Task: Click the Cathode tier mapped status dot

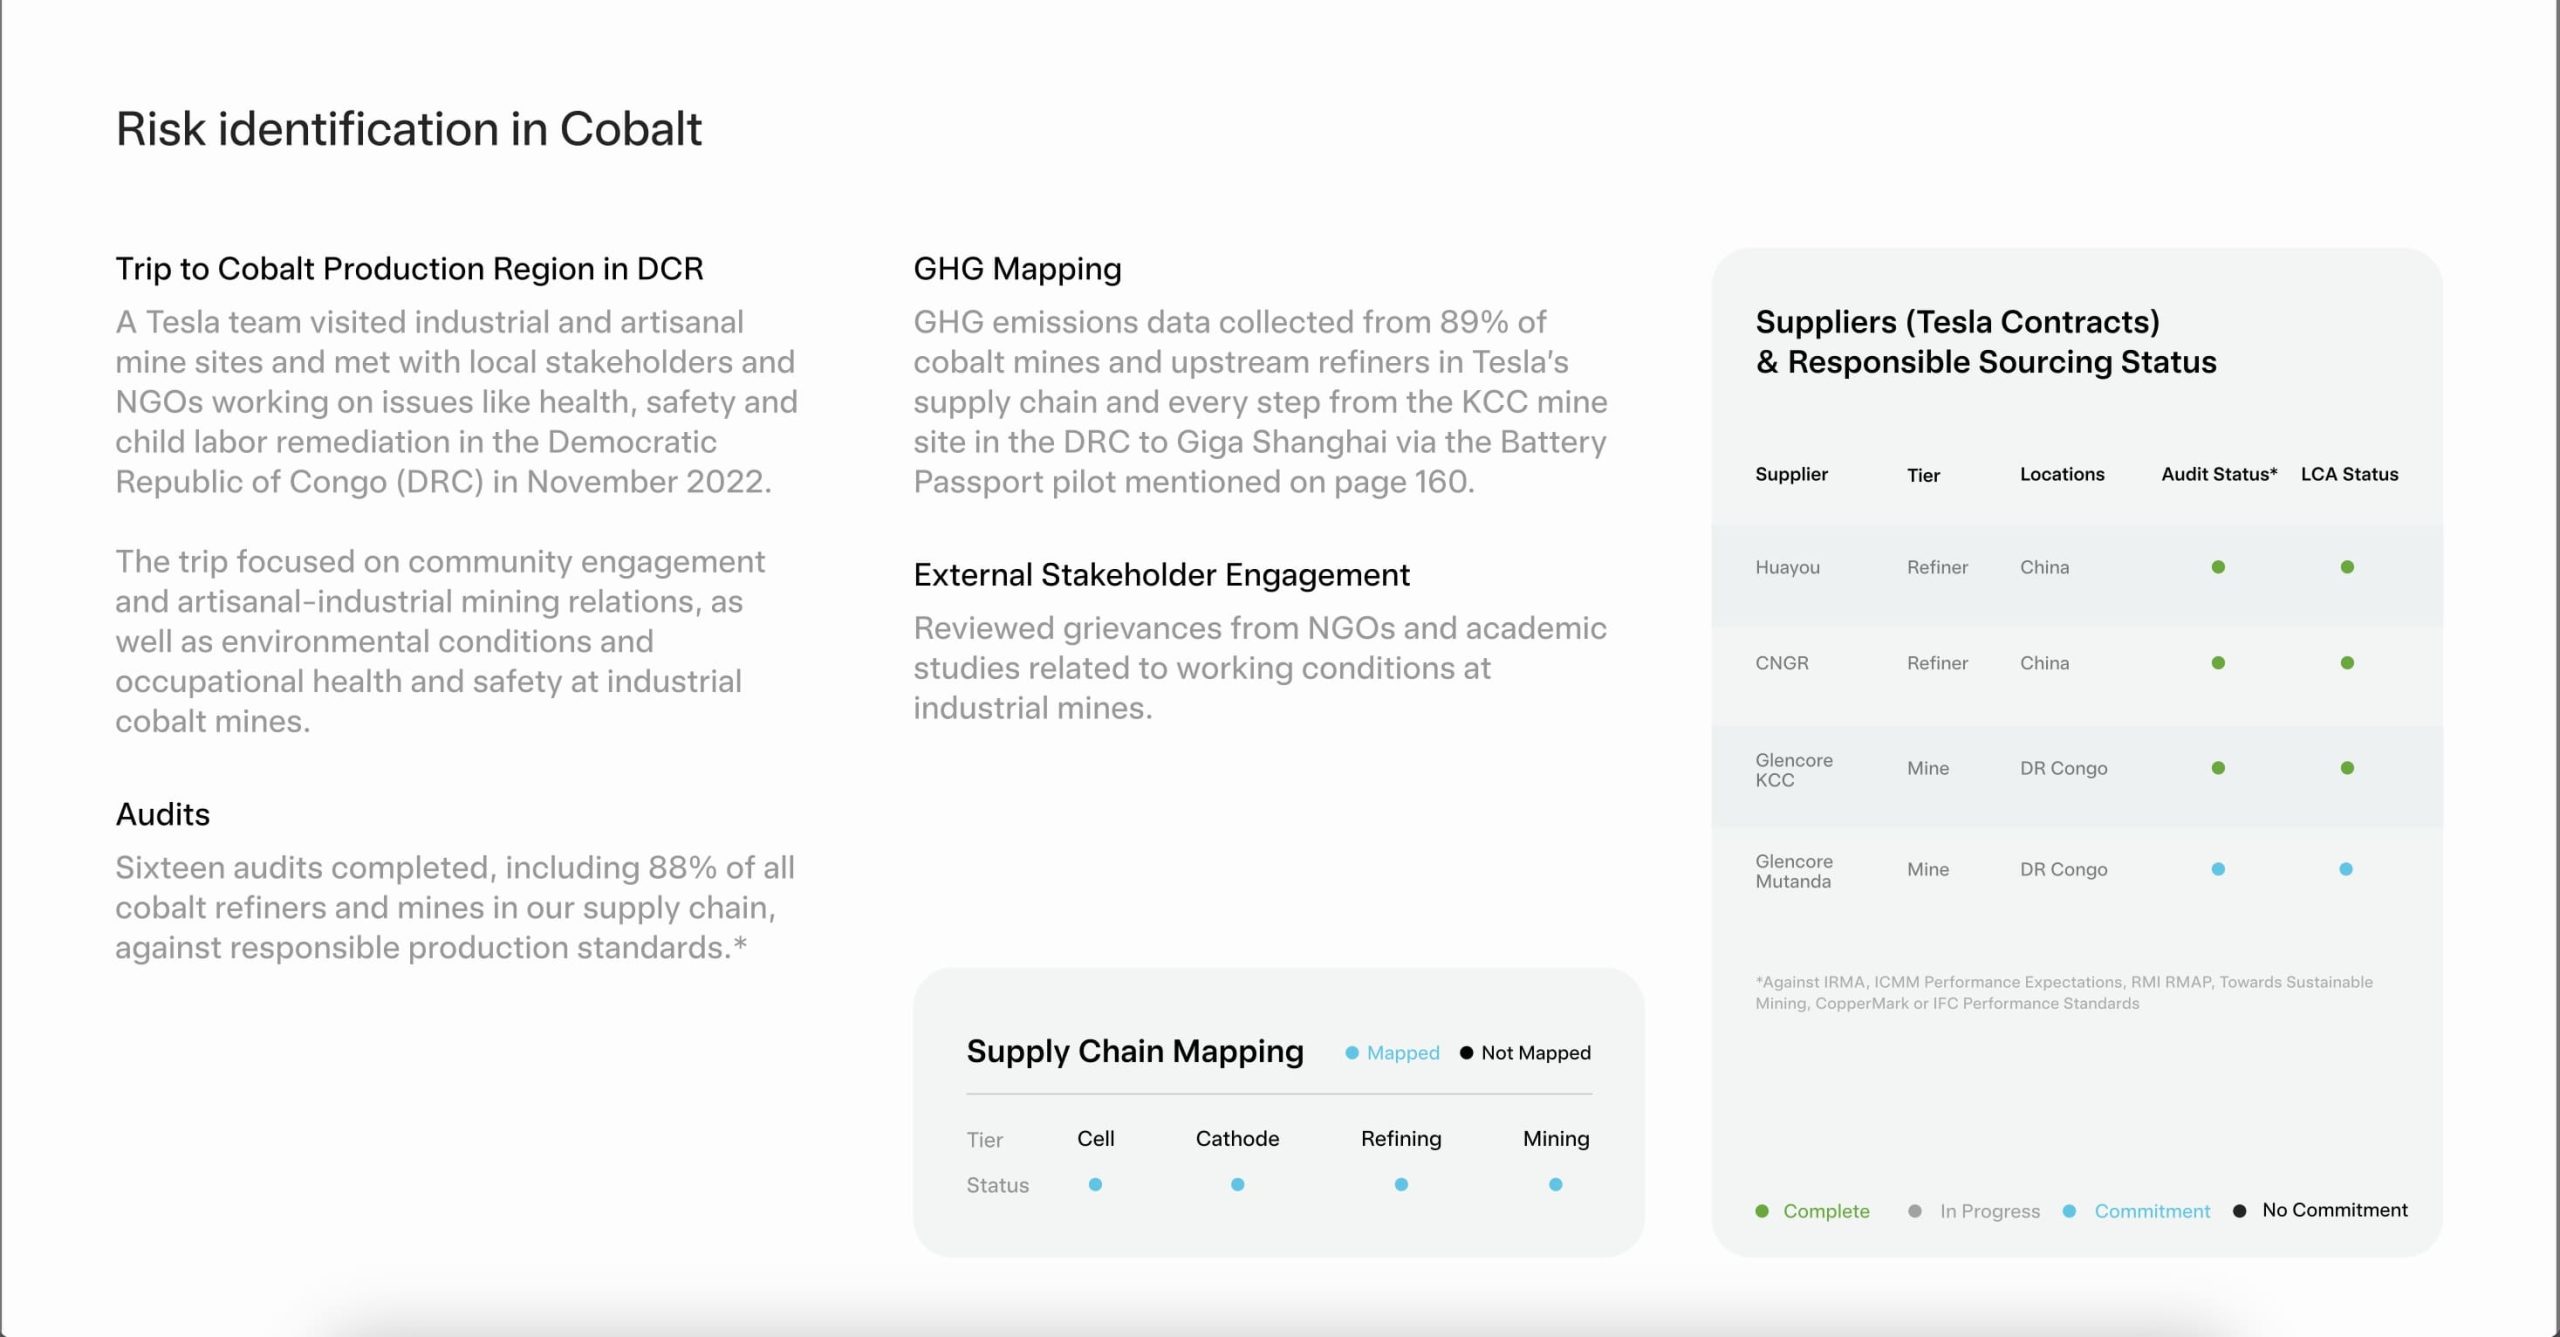Action: (x=1237, y=1184)
